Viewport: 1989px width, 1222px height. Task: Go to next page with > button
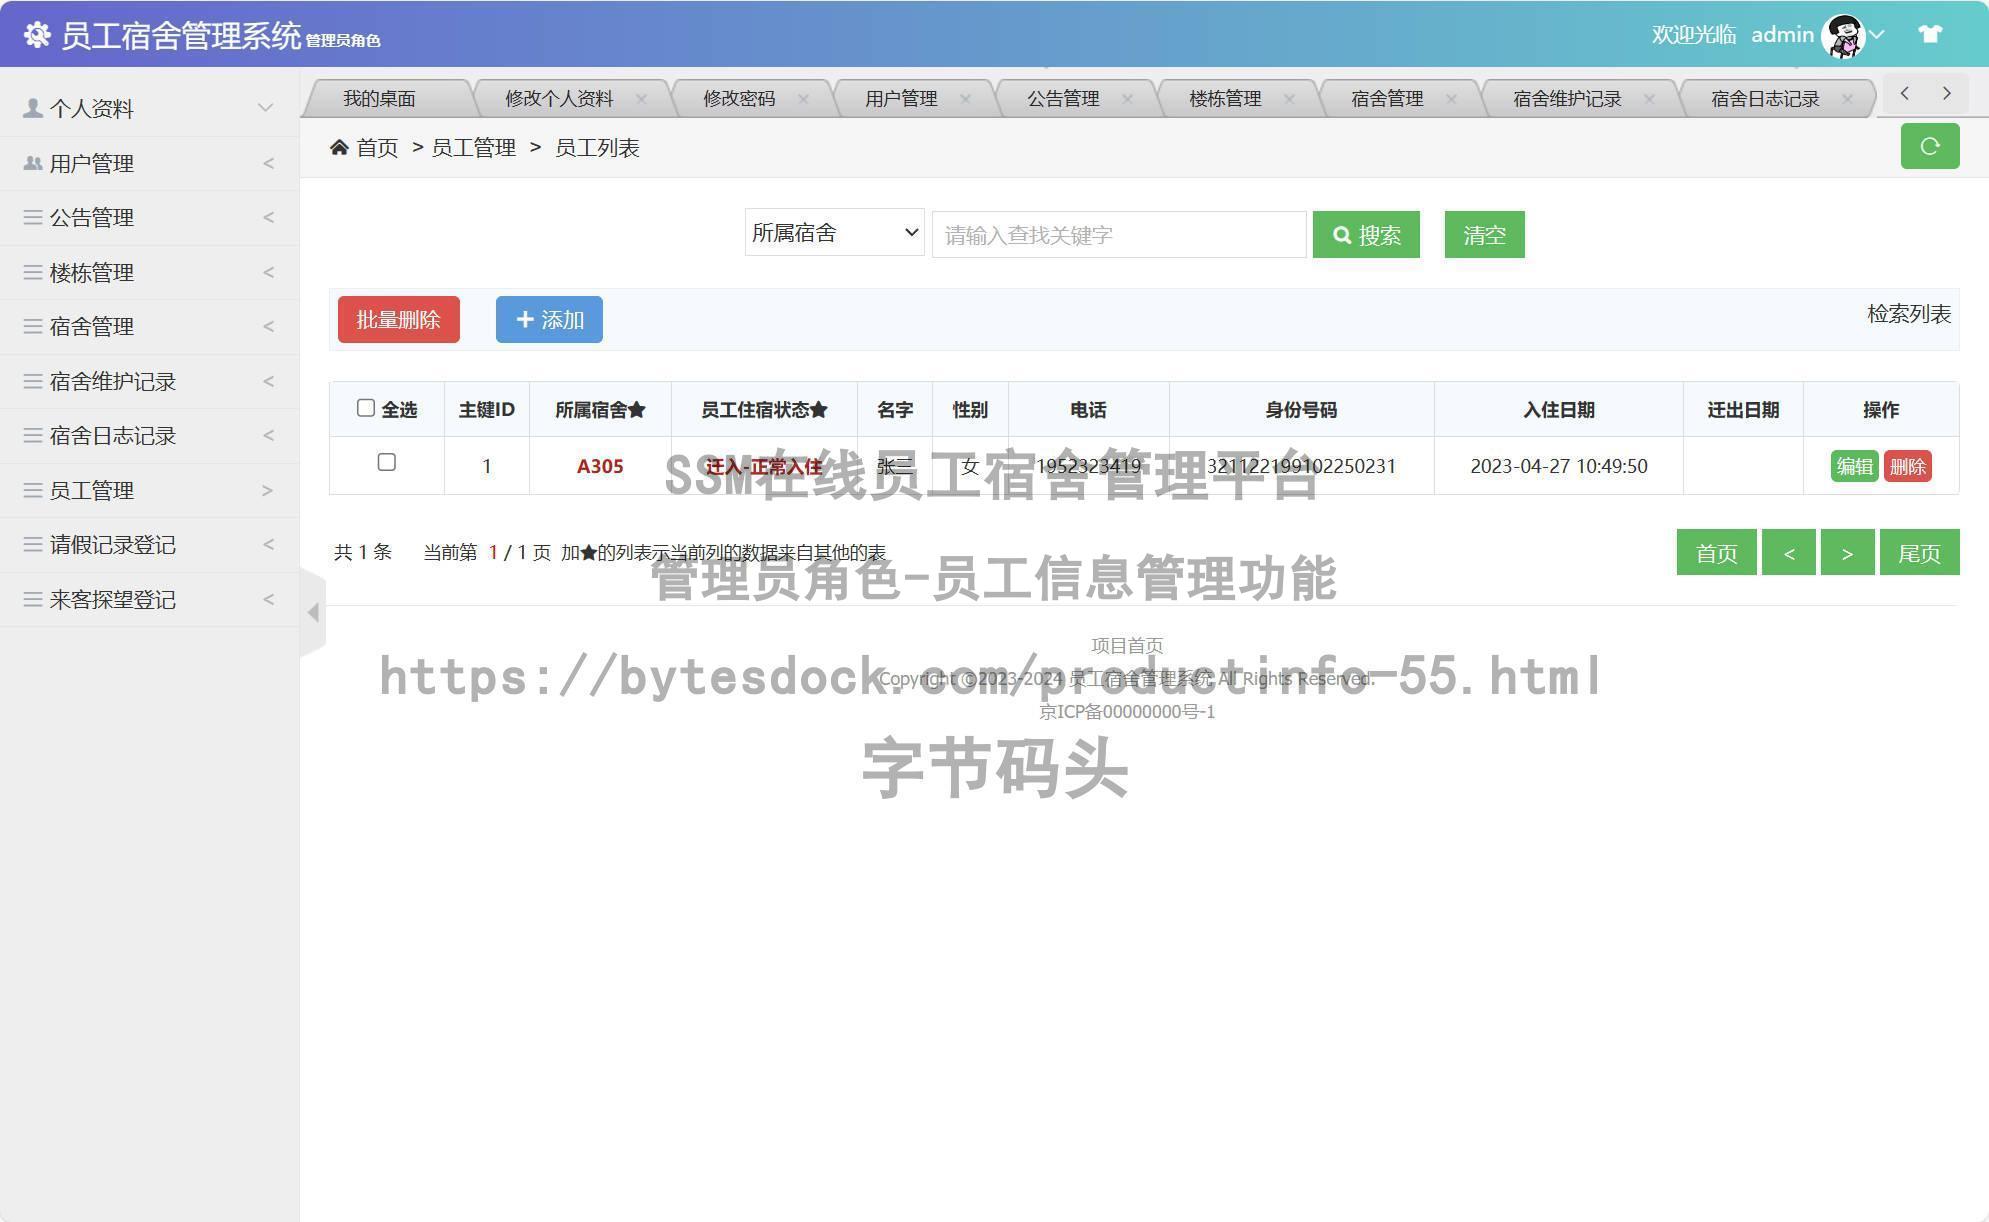1847,552
